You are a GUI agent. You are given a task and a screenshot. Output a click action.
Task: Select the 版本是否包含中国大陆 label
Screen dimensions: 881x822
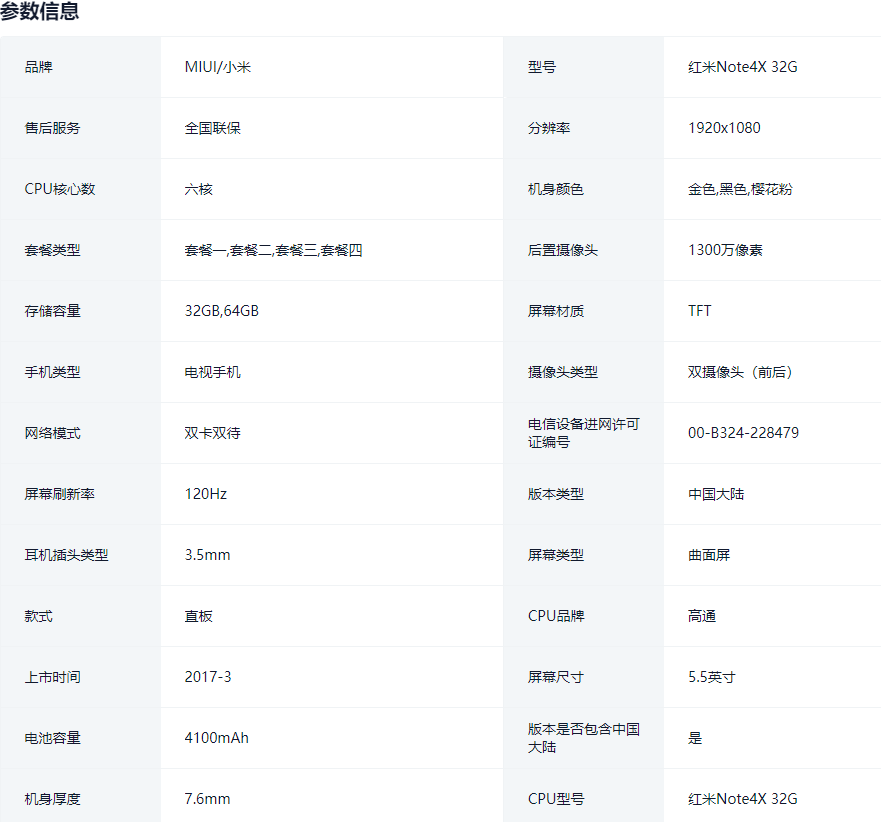(x=583, y=738)
